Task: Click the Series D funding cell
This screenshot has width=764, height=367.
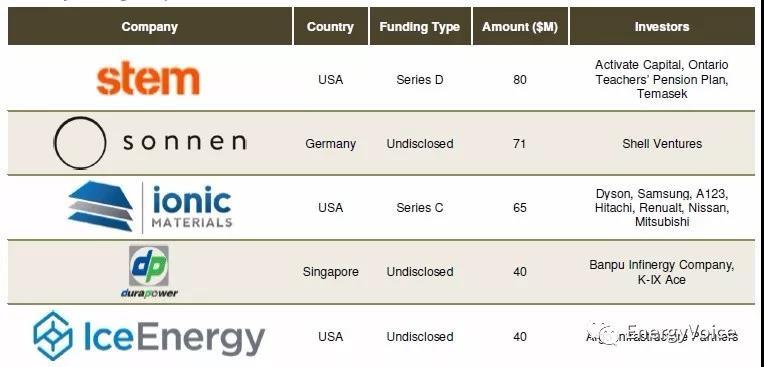Action: tap(420, 79)
